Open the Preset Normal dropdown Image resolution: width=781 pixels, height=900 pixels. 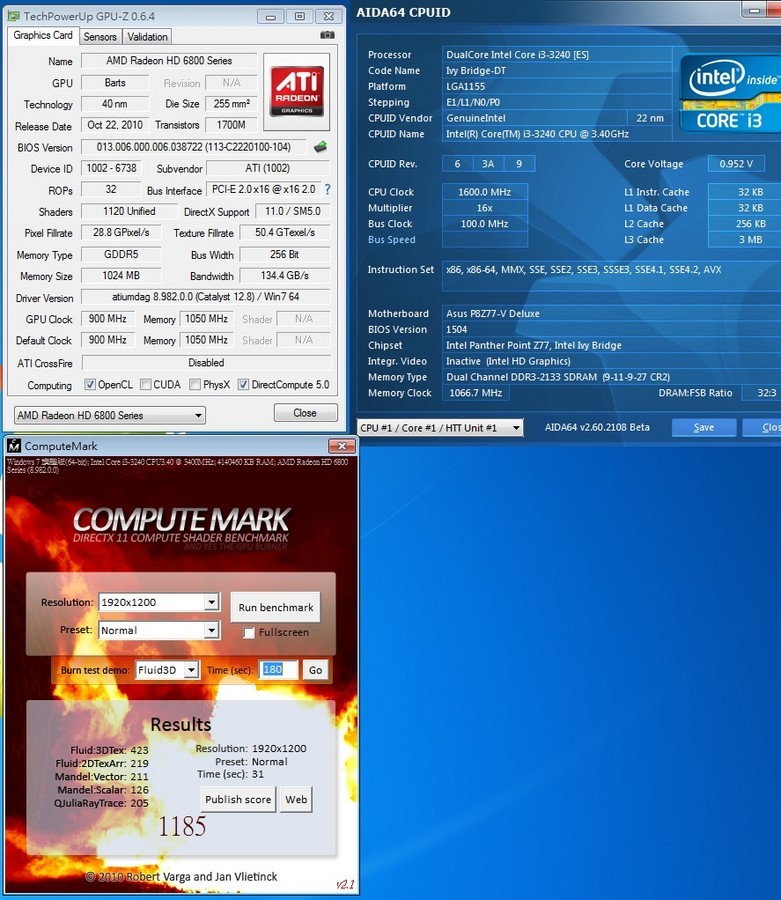click(x=211, y=630)
